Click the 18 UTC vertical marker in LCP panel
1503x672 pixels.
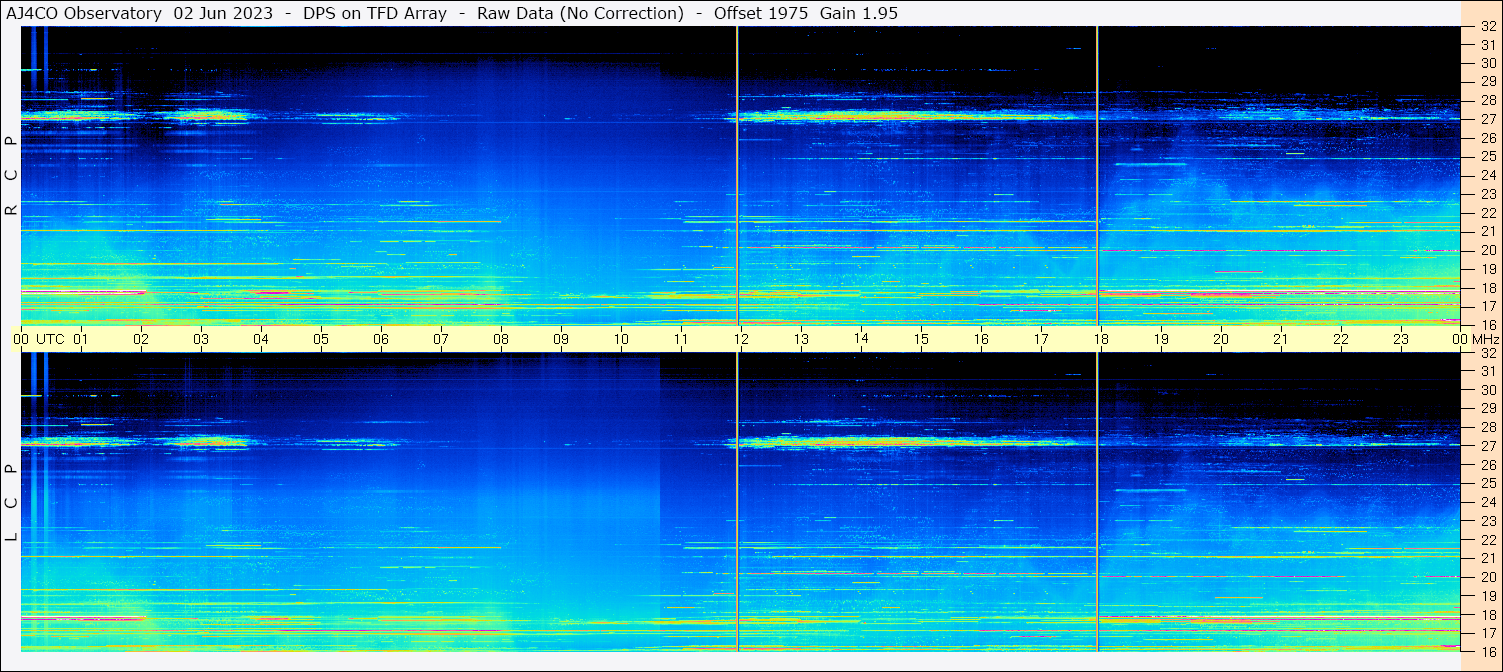[x=1097, y=502]
